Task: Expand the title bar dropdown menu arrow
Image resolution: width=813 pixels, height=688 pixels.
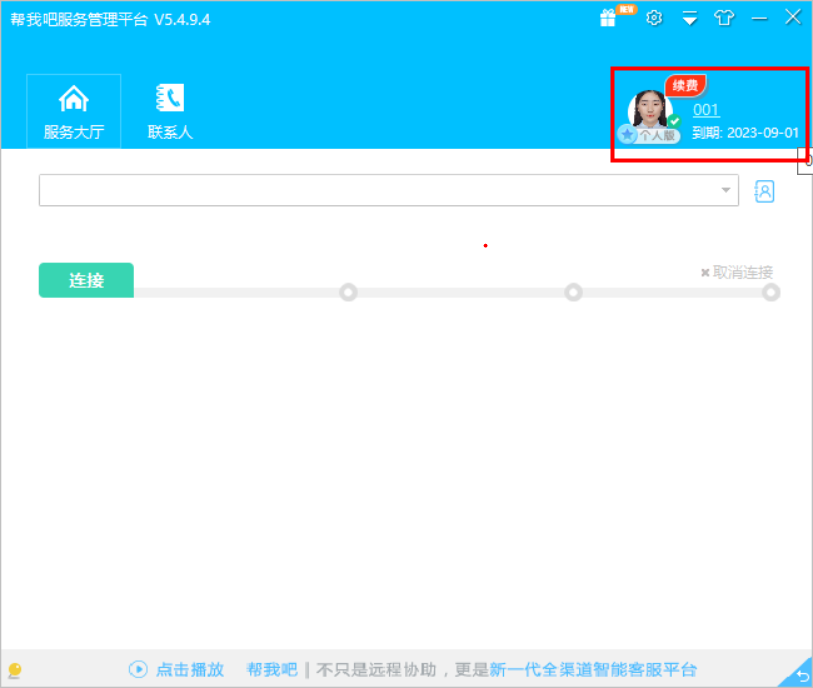Action: click(689, 19)
